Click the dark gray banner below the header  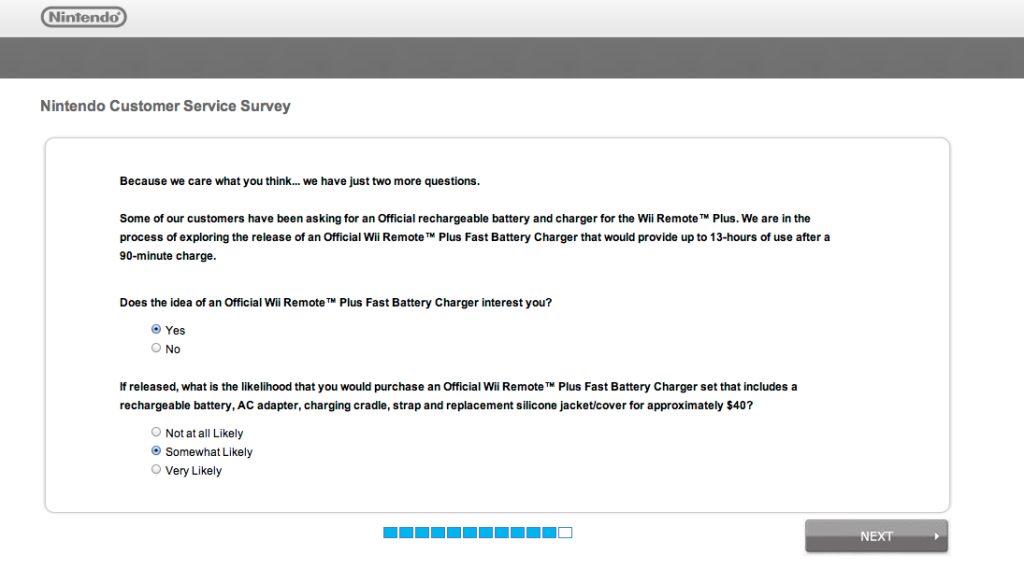pyautogui.click(x=512, y=57)
